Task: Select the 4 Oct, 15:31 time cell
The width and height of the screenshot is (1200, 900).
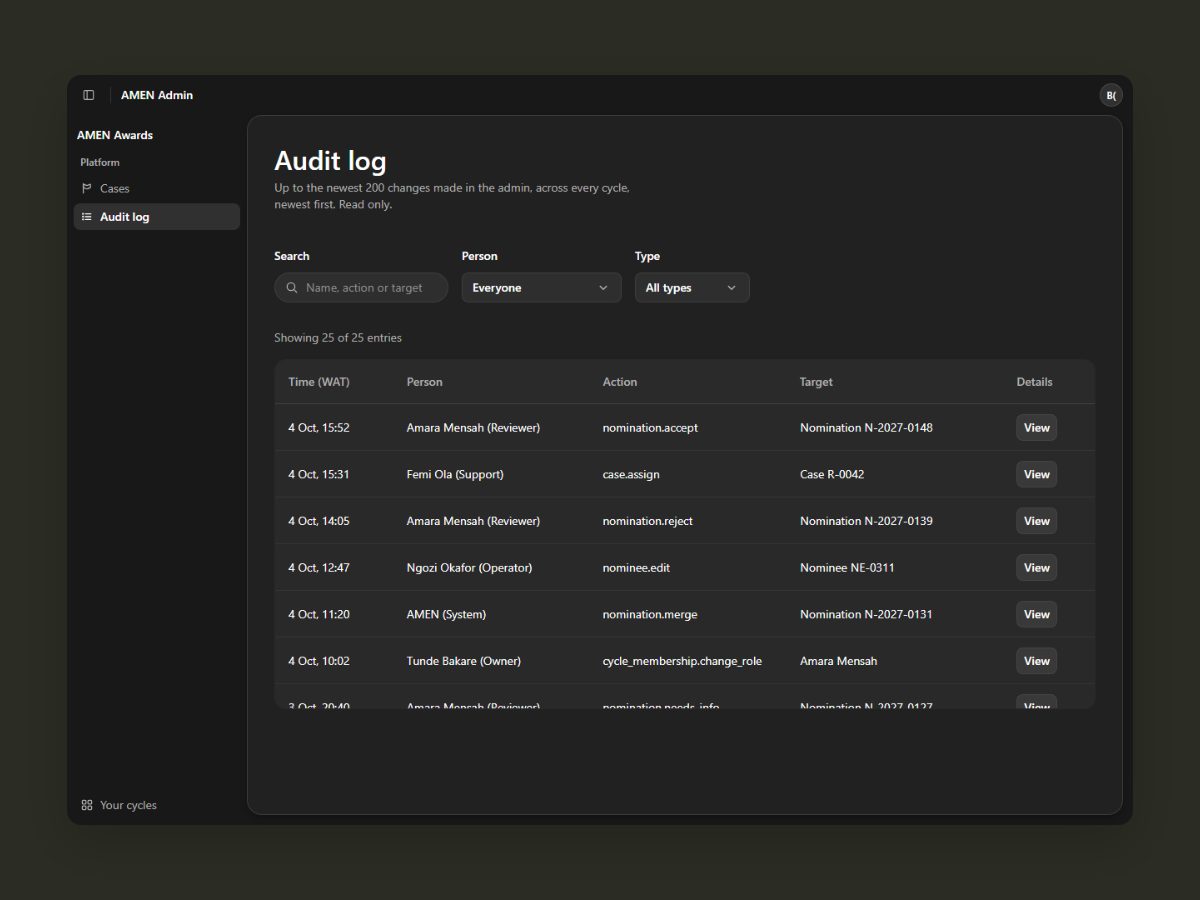Action: (x=319, y=474)
